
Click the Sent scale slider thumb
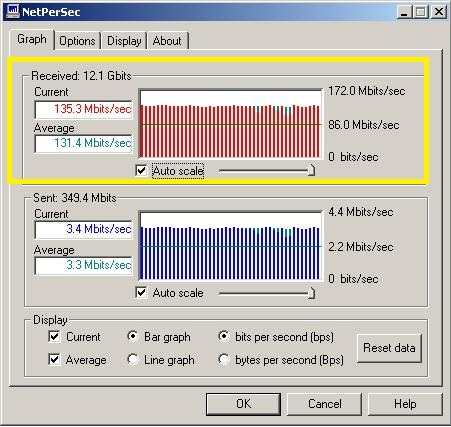point(311,293)
